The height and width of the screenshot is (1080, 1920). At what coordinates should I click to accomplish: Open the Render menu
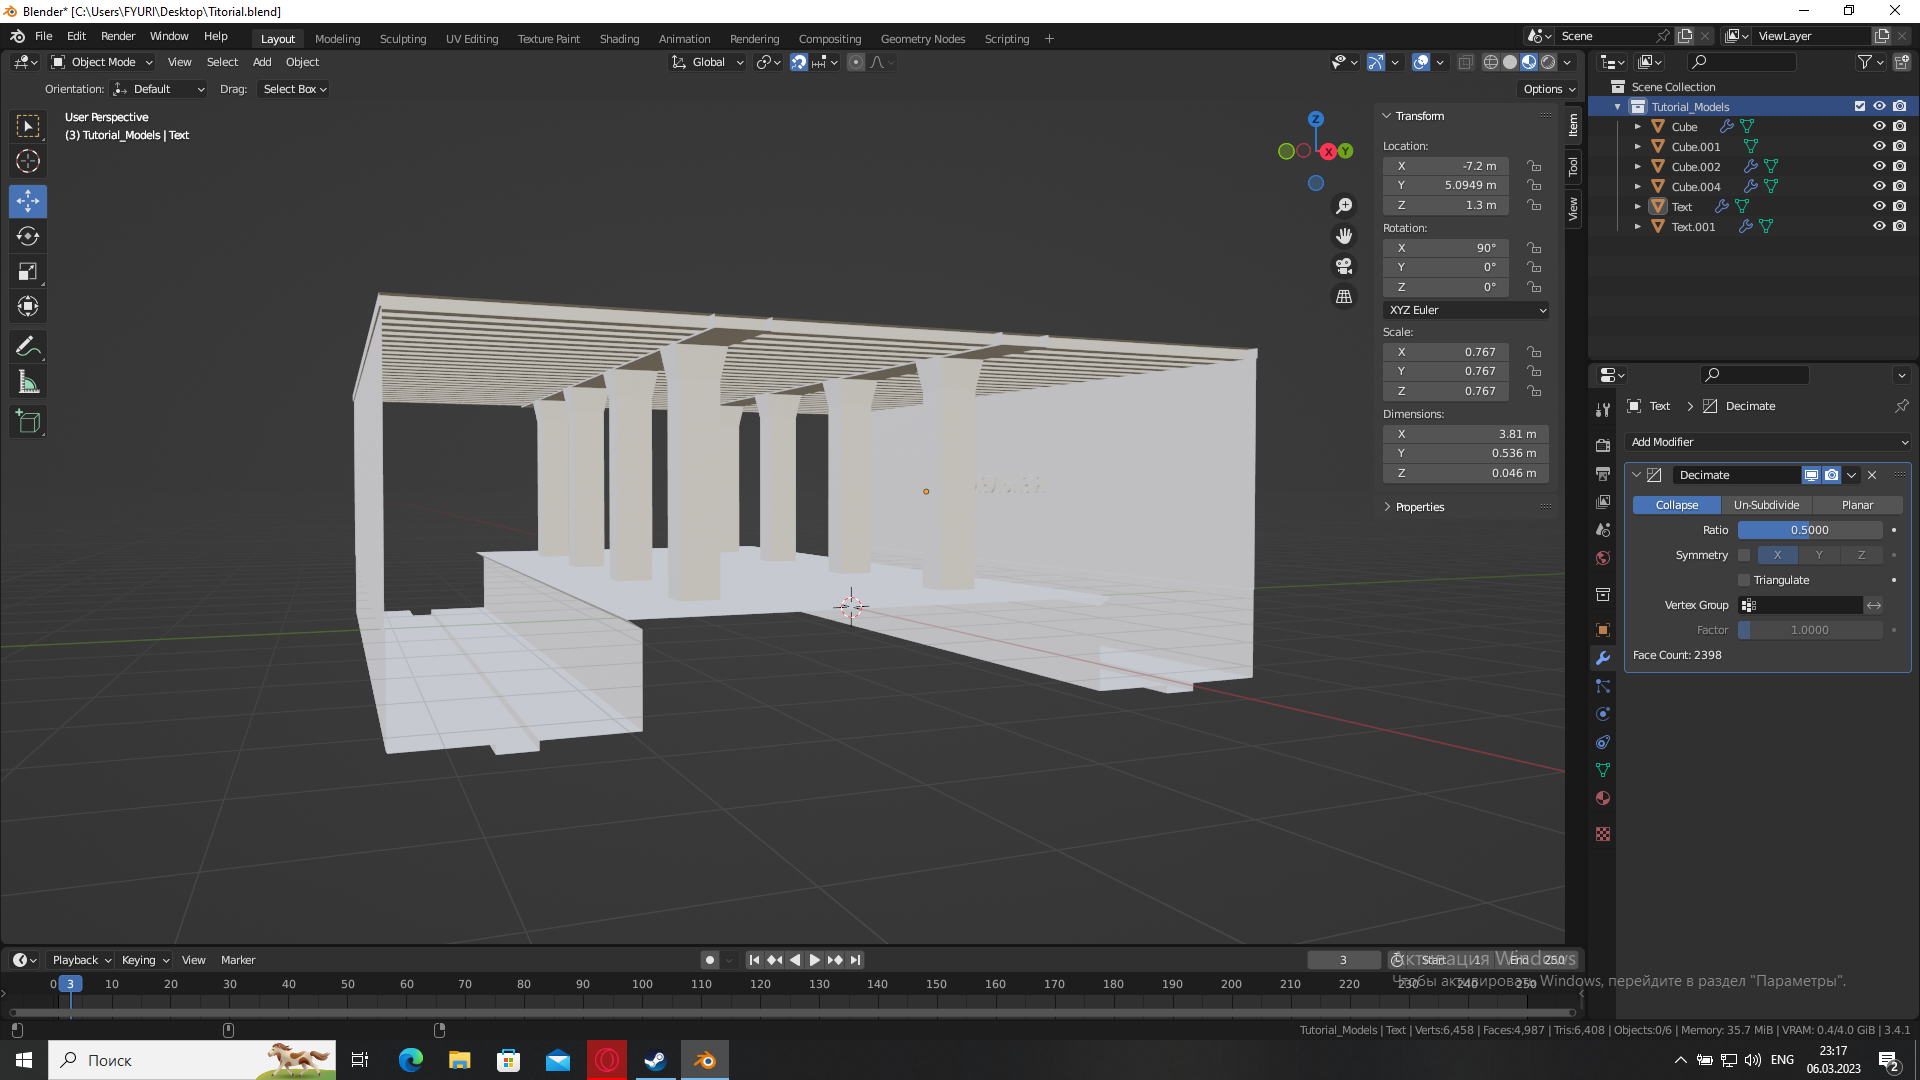click(x=118, y=36)
